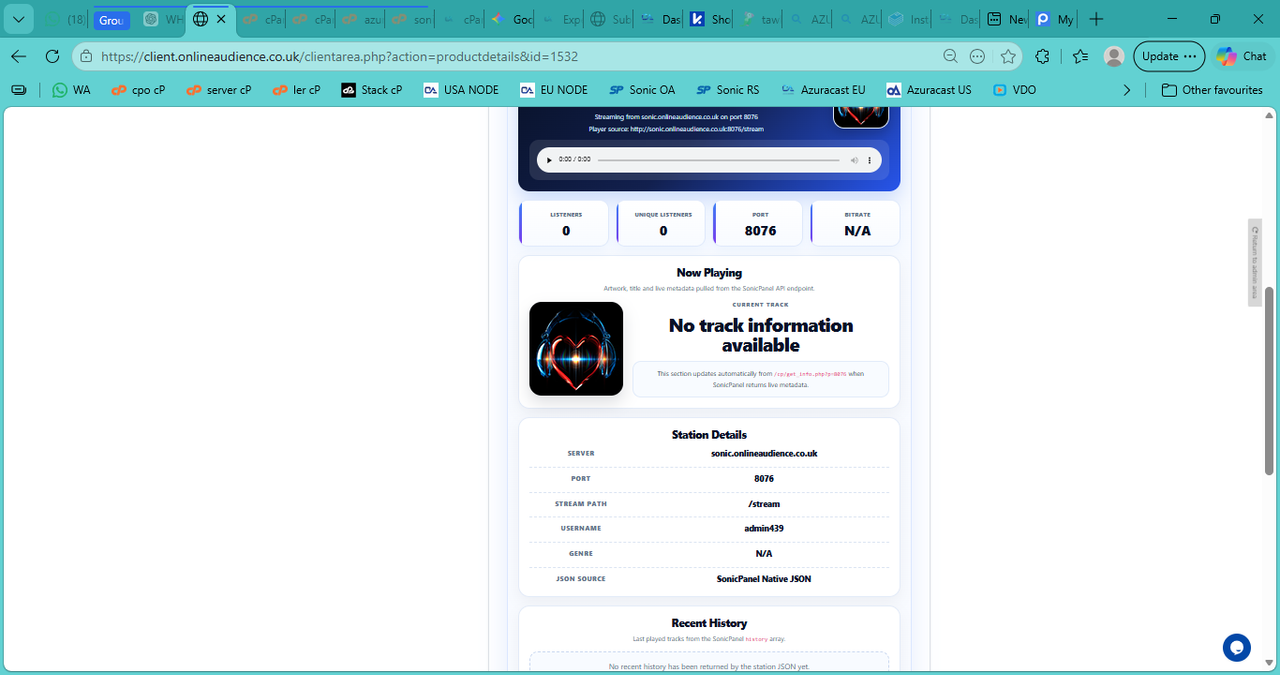Open the server cP bookmark
Screen dimensions: 1280x675
pos(218,90)
